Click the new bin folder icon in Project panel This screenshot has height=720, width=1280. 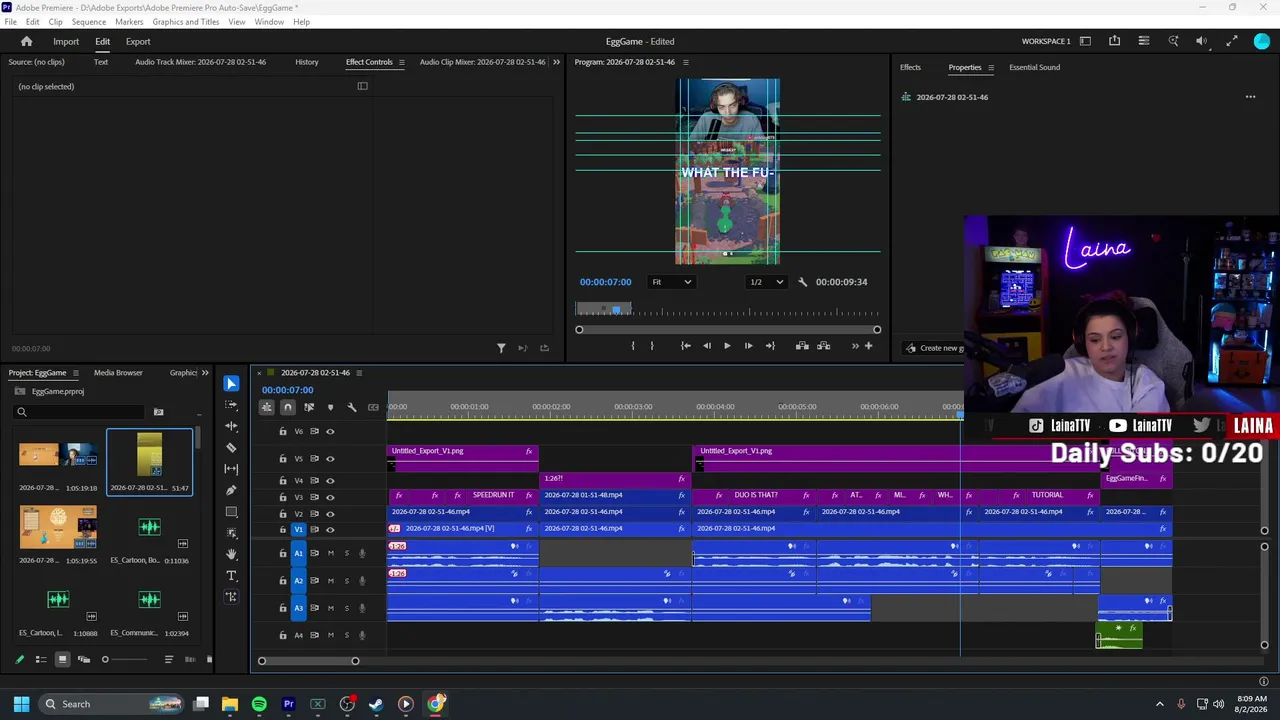(x=158, y=412)
